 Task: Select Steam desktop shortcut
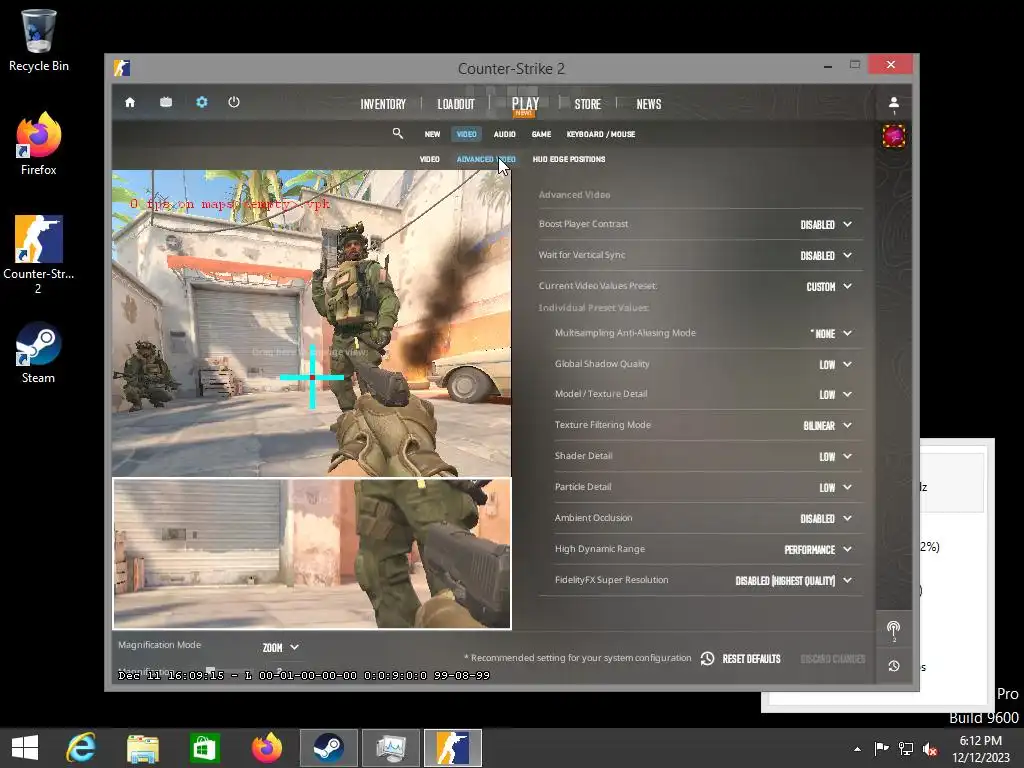point(39,353)
